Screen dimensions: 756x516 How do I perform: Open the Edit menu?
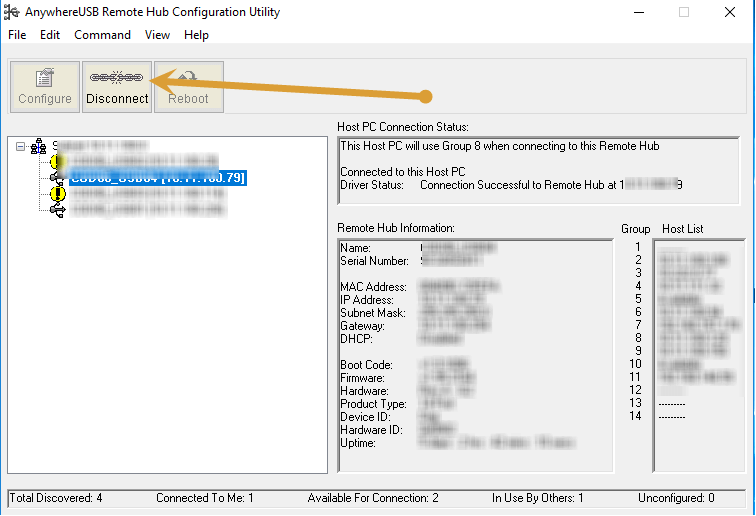[x=50, y=35]
